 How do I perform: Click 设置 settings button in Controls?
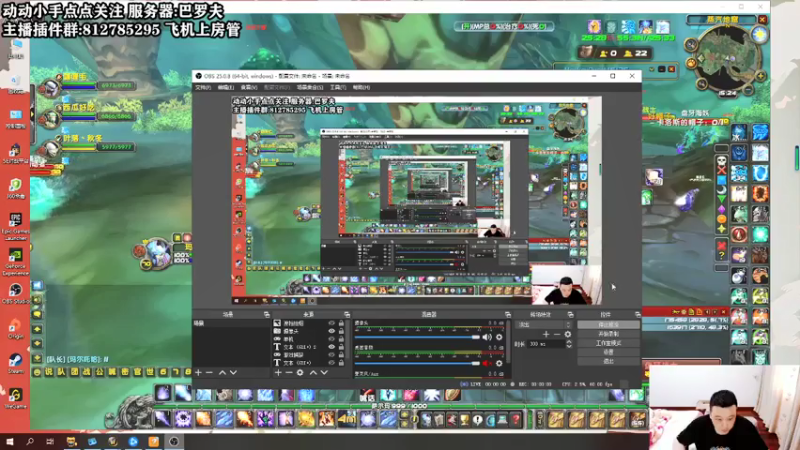608,352
